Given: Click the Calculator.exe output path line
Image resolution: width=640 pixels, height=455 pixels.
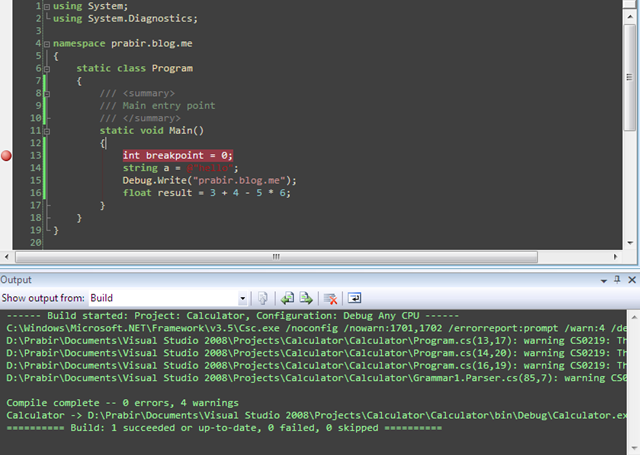Looking at the screenshot, I should tap(316, 415).
